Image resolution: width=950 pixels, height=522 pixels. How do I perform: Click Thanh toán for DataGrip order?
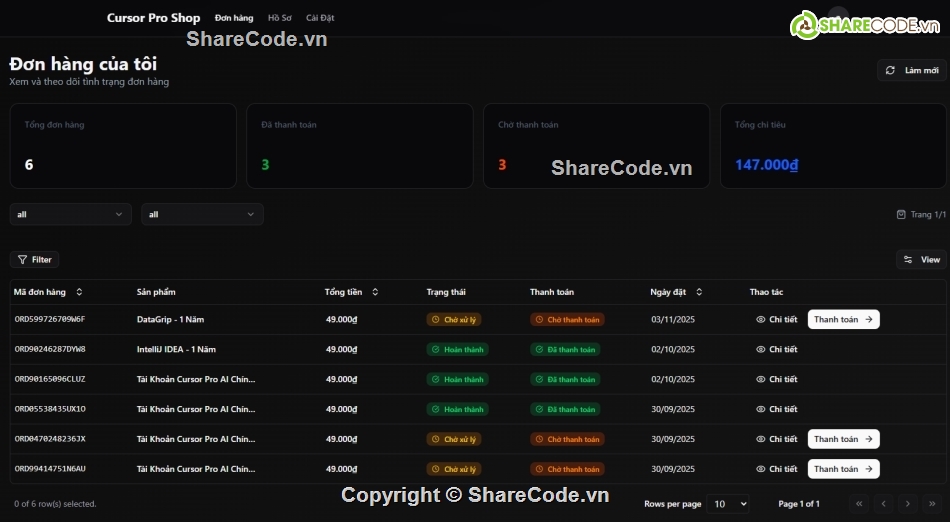point(843,319)
